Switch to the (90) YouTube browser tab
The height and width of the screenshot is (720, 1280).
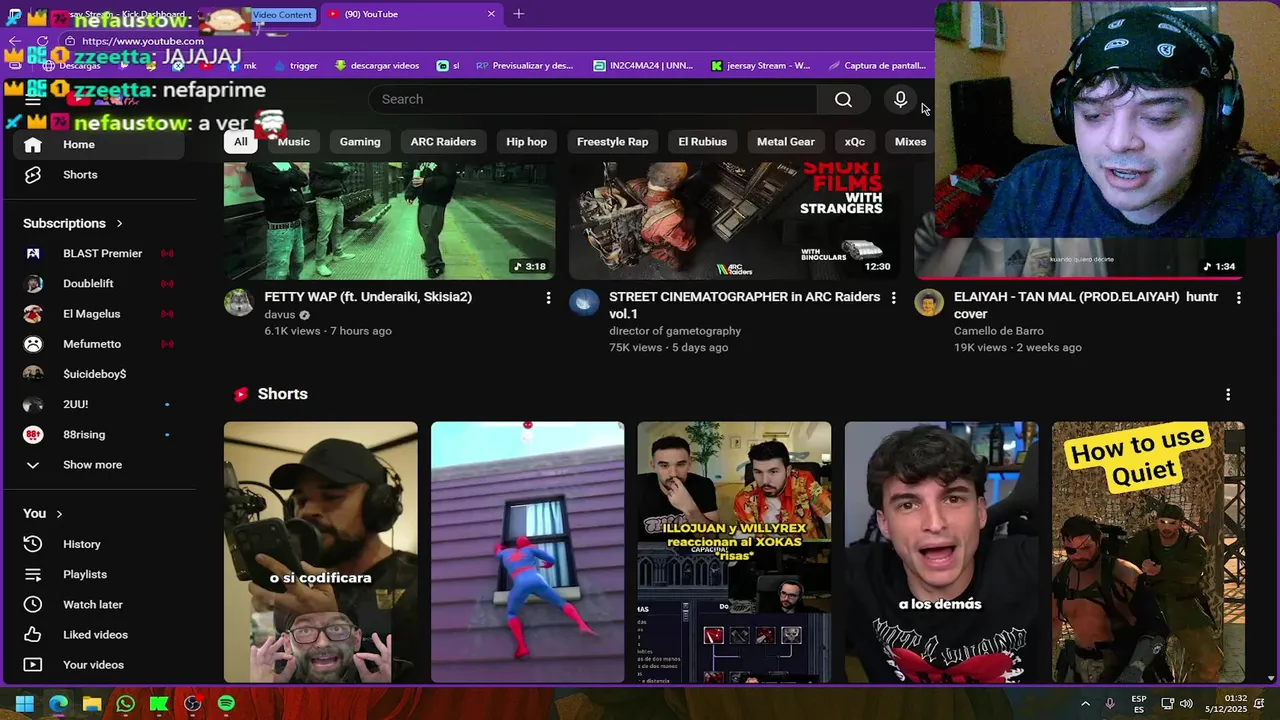click(410, 14)
